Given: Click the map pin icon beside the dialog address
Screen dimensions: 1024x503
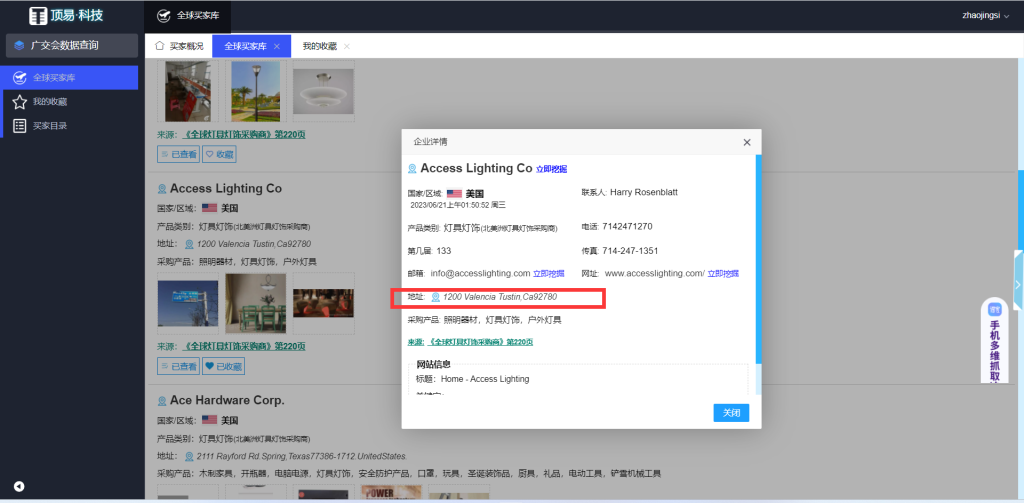Looking at the screenshot, I should [x=435, y=297].
